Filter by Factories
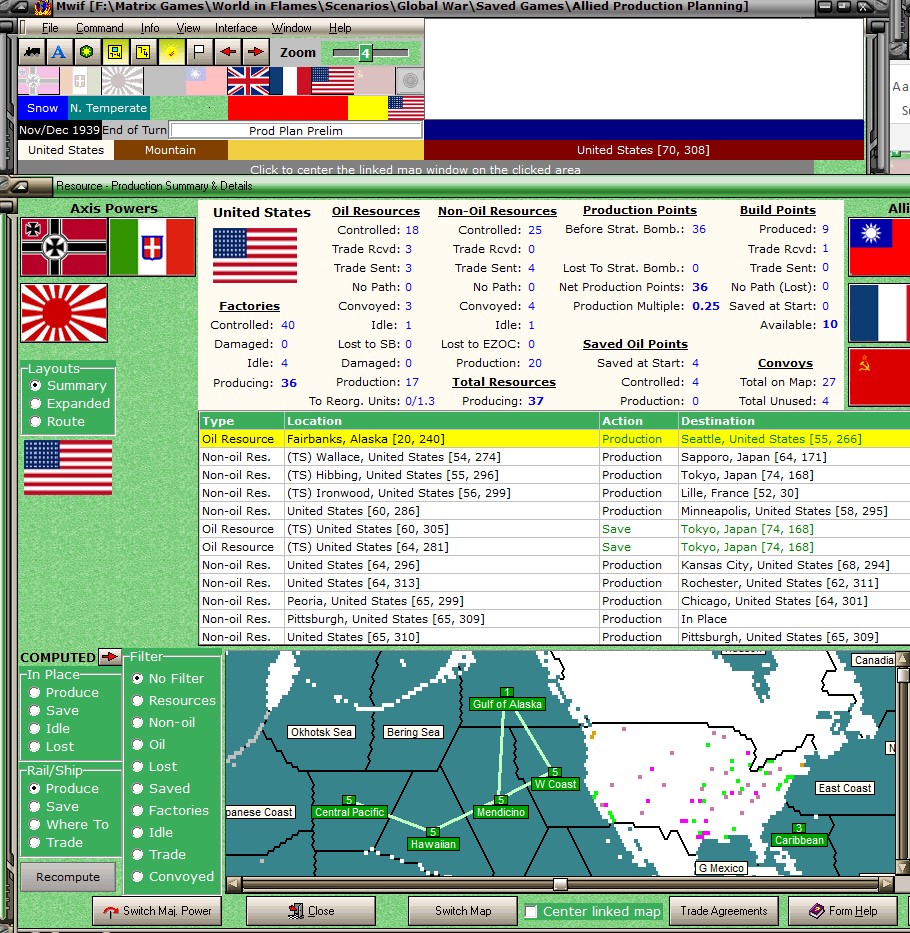This screenshot has width=910, height=933. (x=137, y=810)
